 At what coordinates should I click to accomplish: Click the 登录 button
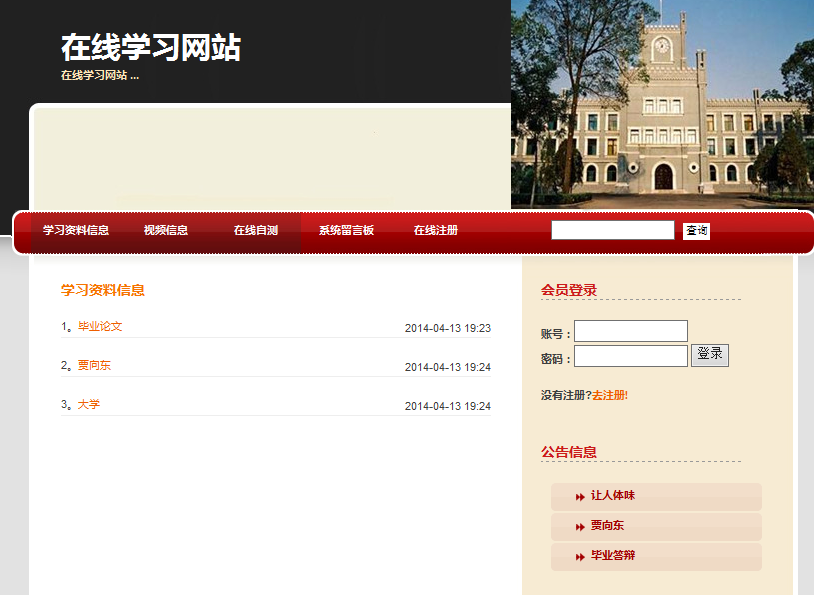[x=710, y=355]
